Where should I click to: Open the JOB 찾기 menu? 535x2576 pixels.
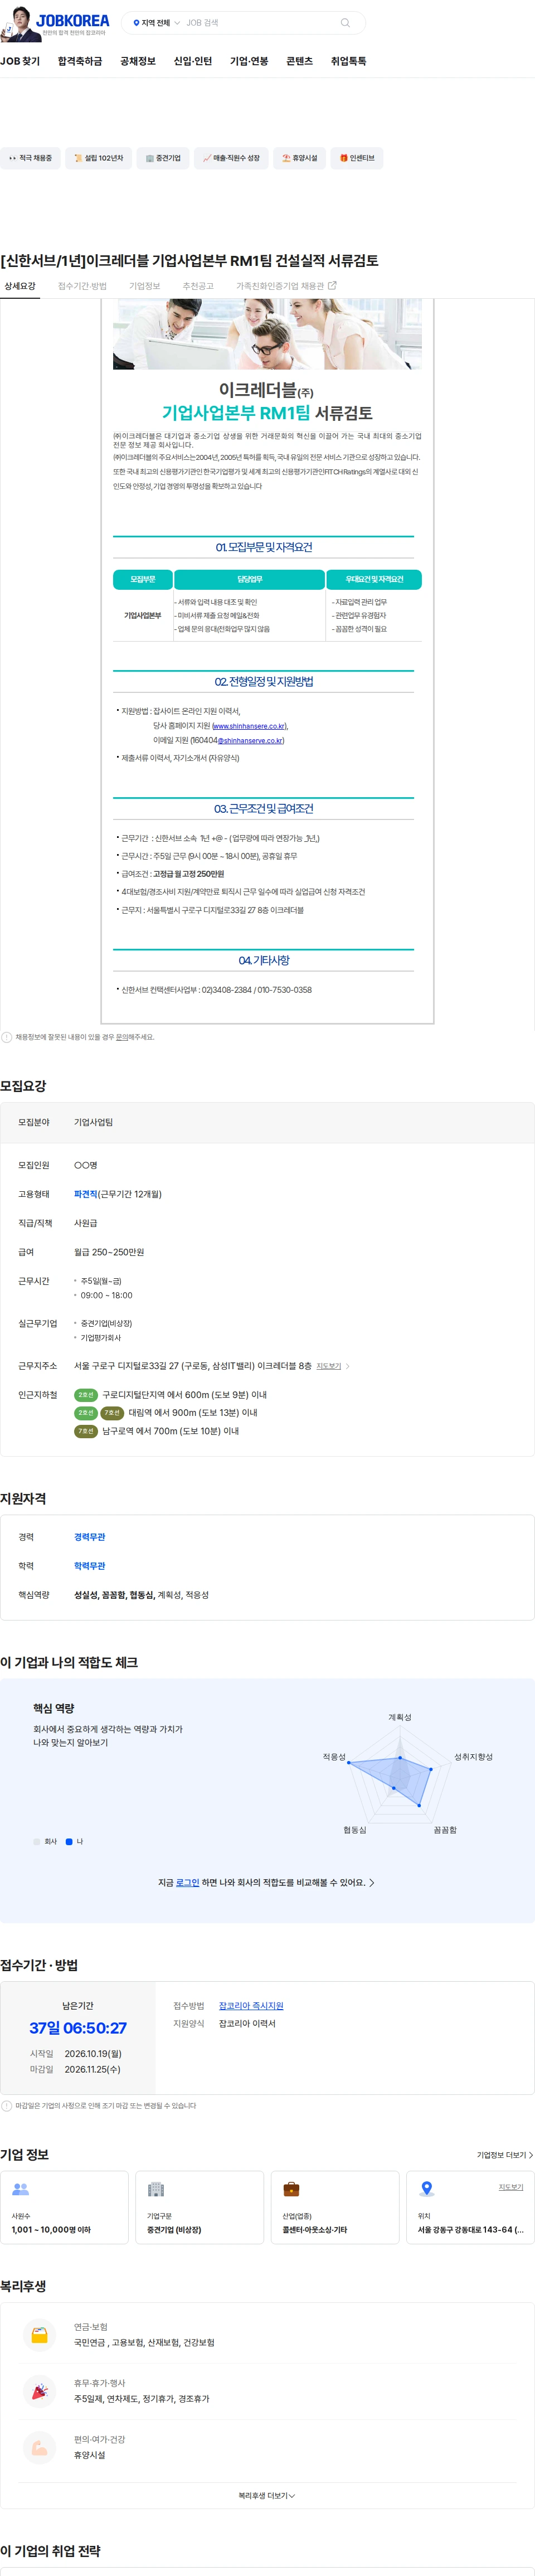click(20, 61)
